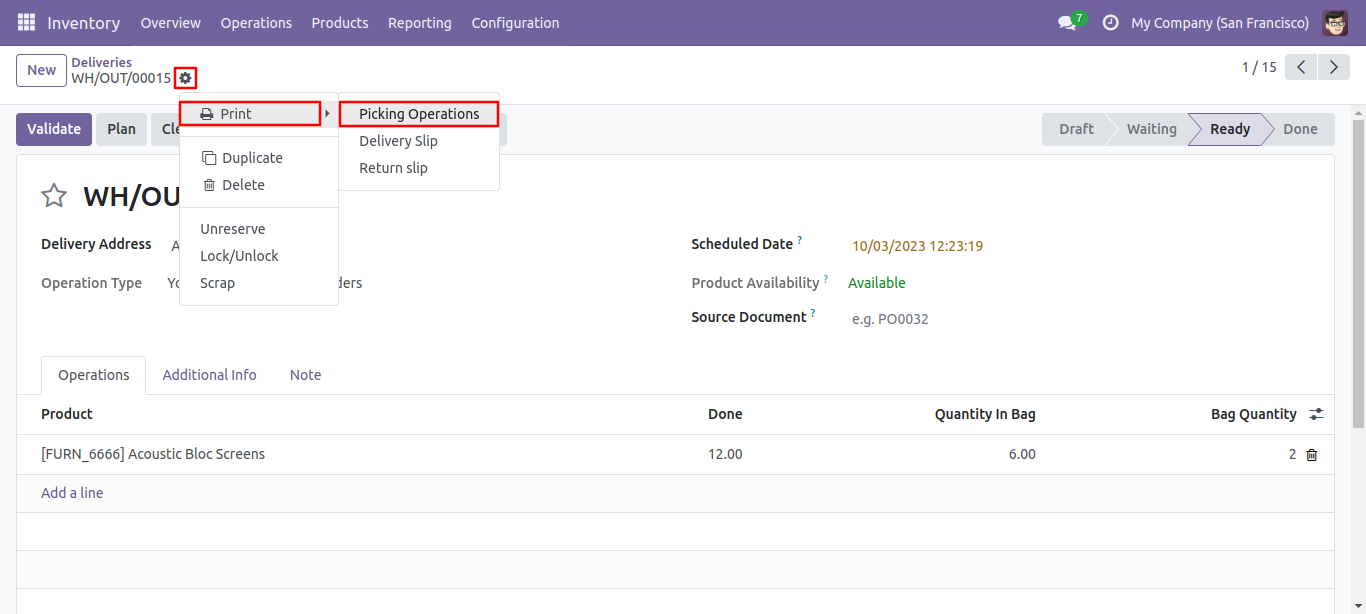Click the help tooltip beside Source Document

(813, 313)
